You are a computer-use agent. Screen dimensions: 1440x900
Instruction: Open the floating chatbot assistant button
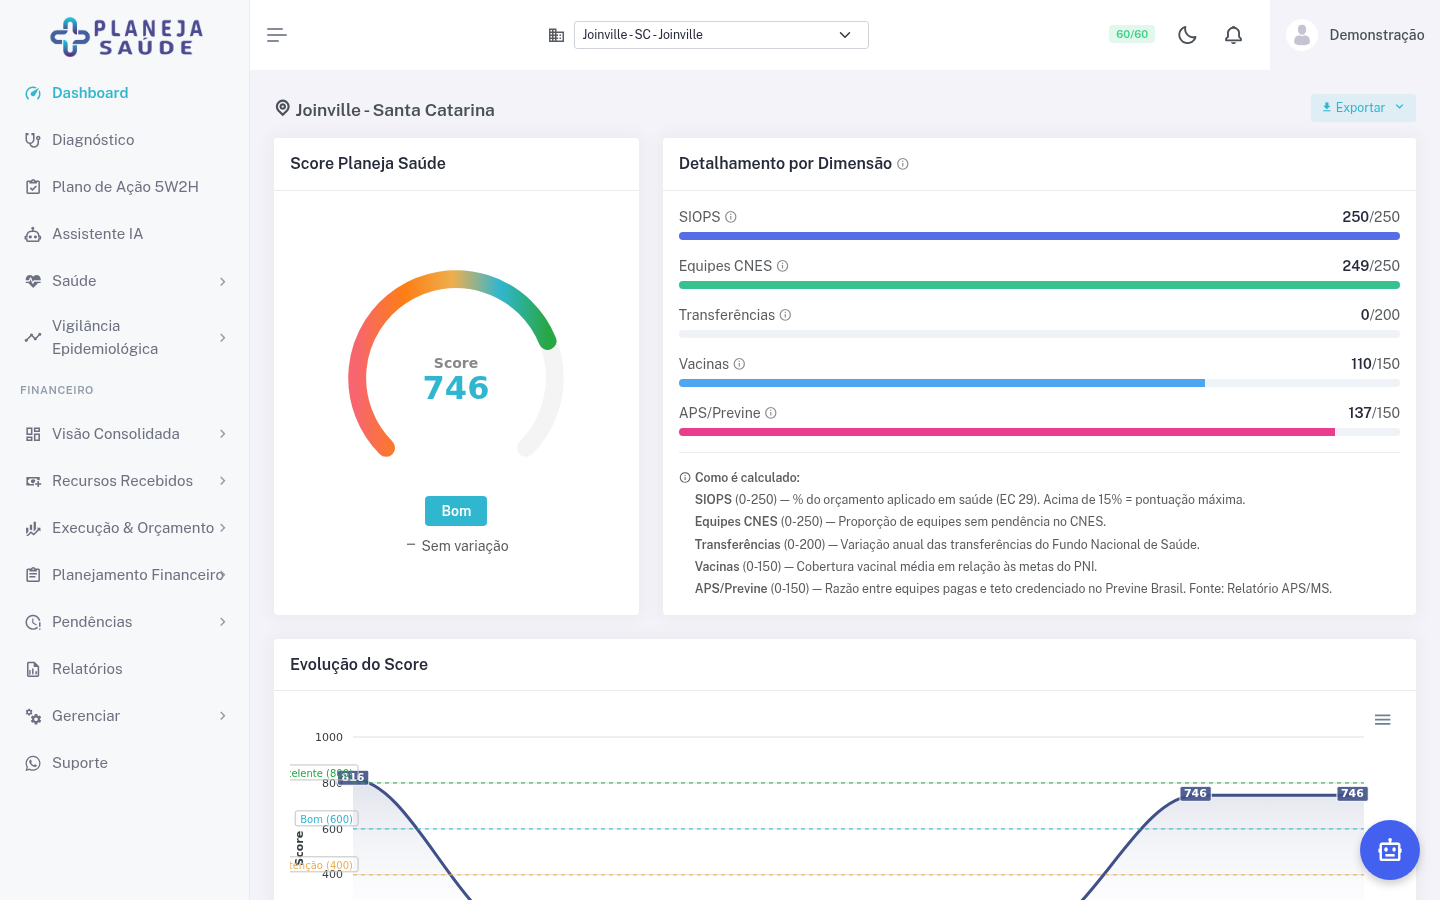click(x=1390, y=850)
